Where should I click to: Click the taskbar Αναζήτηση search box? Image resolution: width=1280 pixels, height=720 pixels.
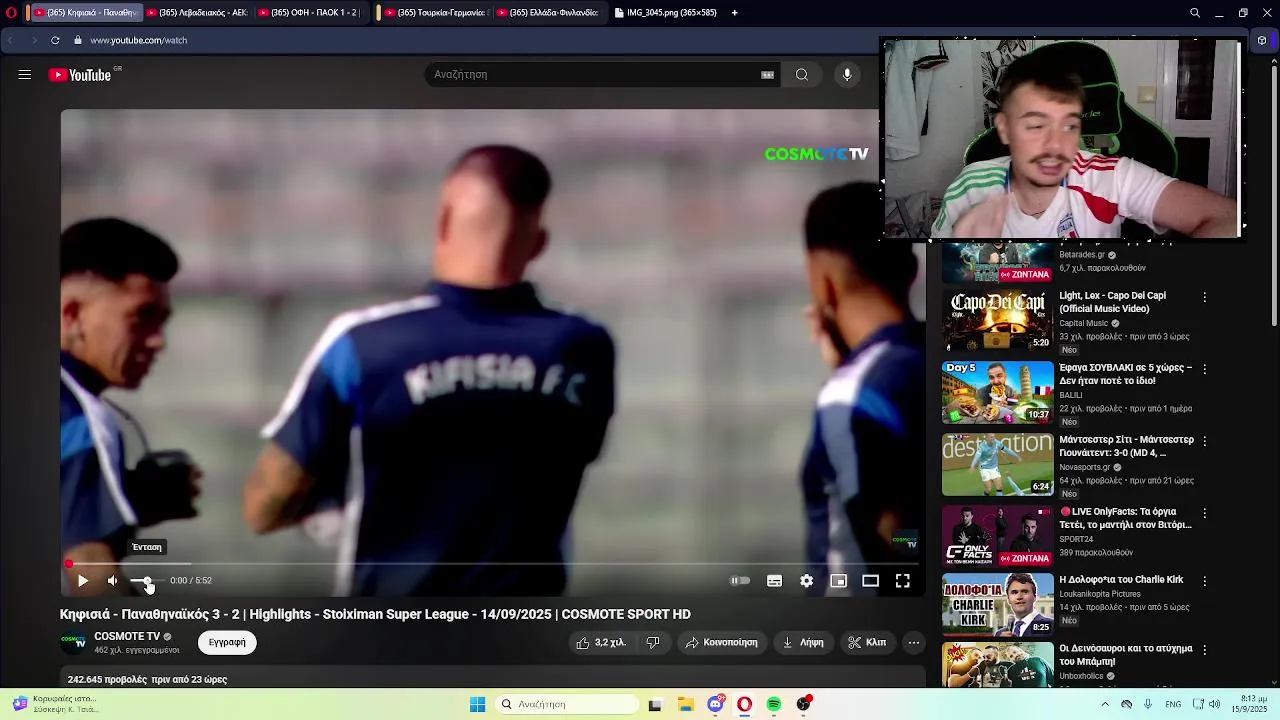(567, 704)
